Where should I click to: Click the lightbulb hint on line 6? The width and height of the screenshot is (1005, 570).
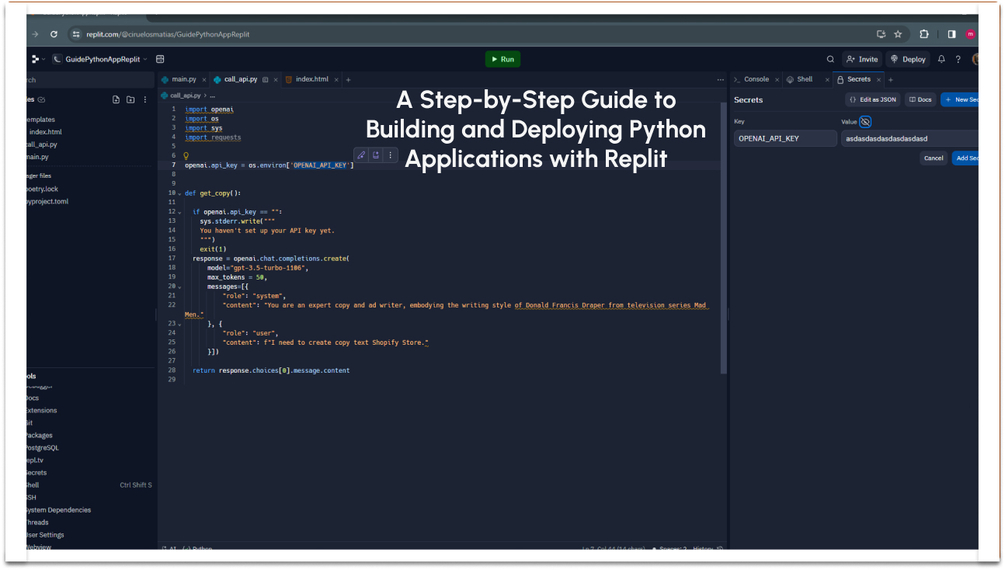tap(186, 156)
